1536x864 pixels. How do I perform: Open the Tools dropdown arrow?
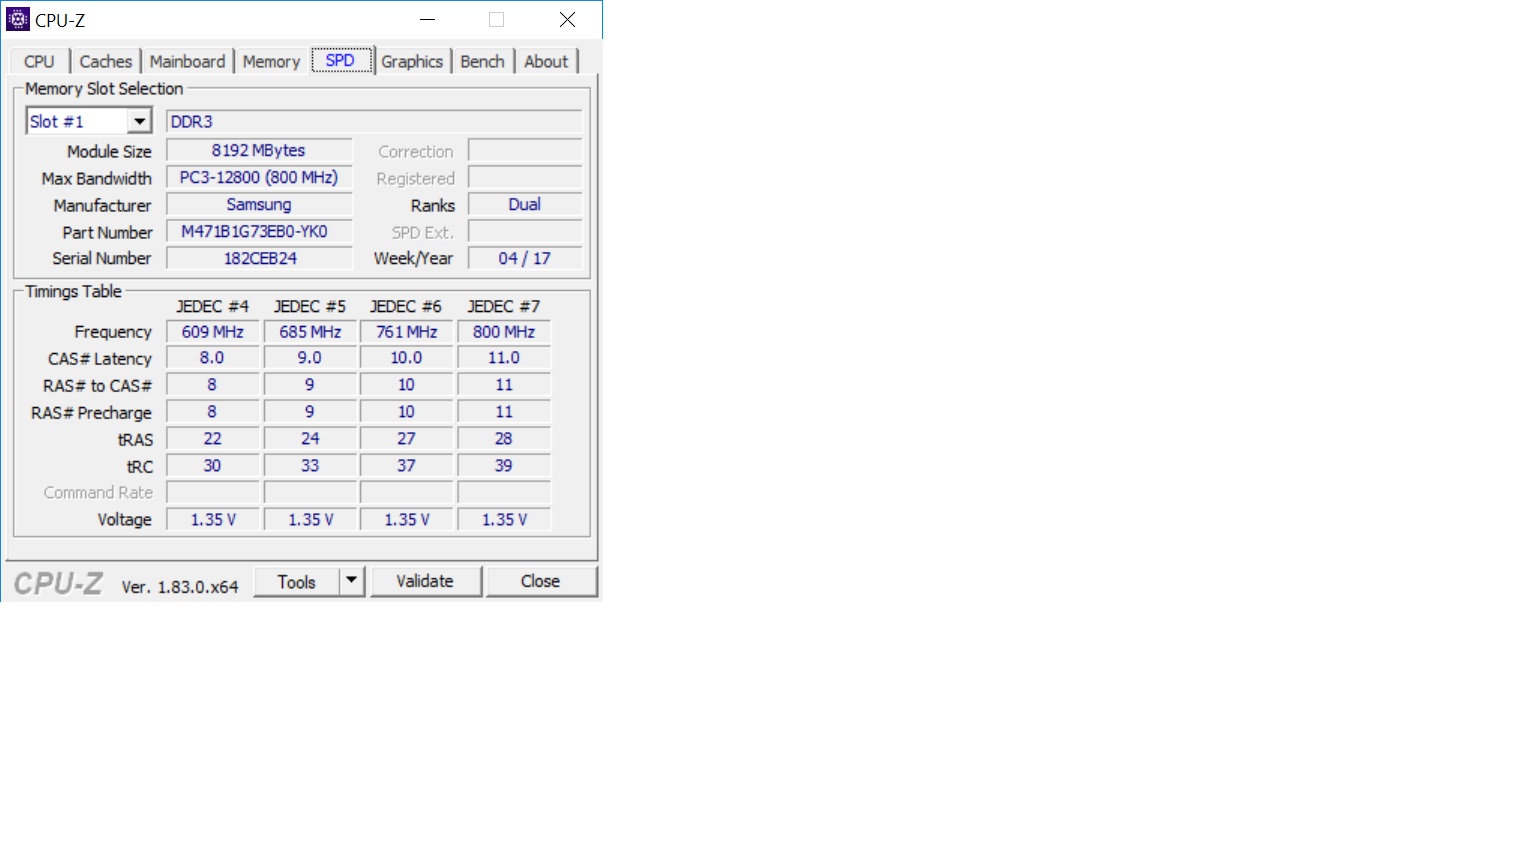tap(351, 581)
